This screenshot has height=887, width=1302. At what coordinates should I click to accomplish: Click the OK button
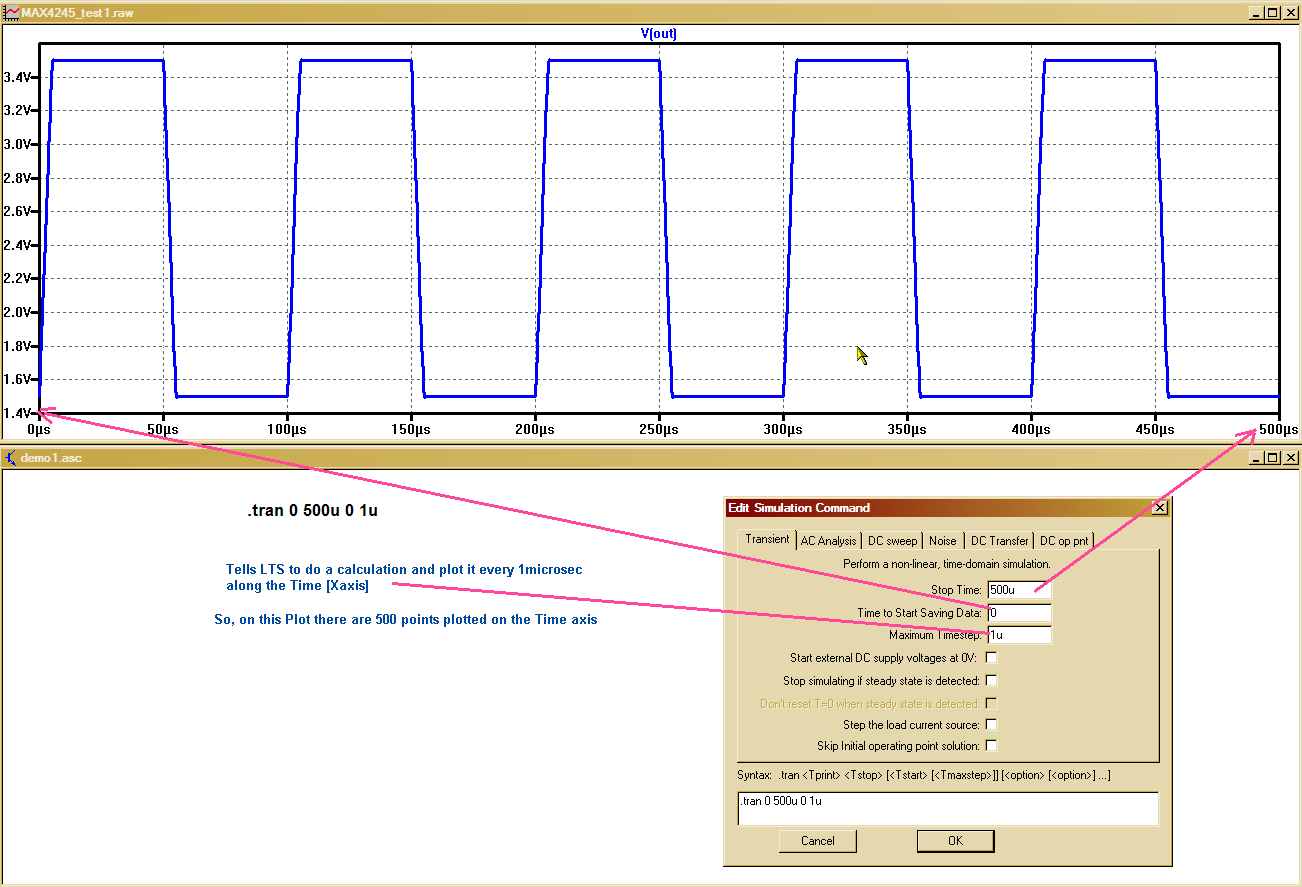tap(955, 841)
